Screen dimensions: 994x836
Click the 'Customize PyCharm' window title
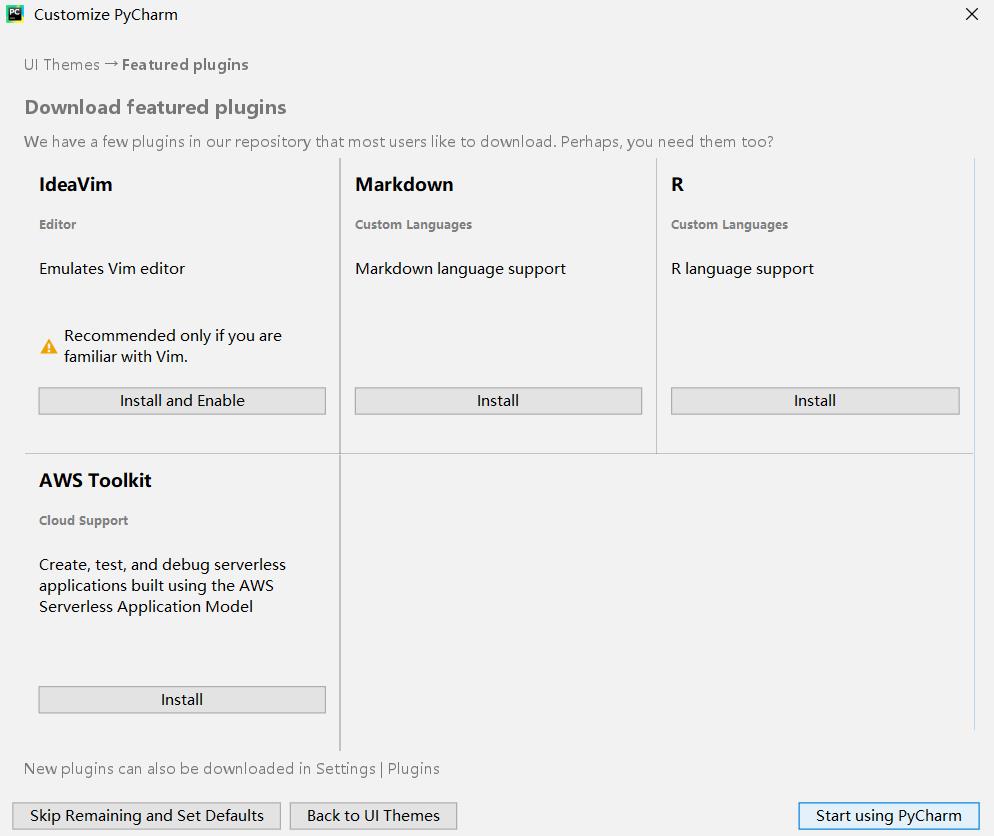pos(106,15)
